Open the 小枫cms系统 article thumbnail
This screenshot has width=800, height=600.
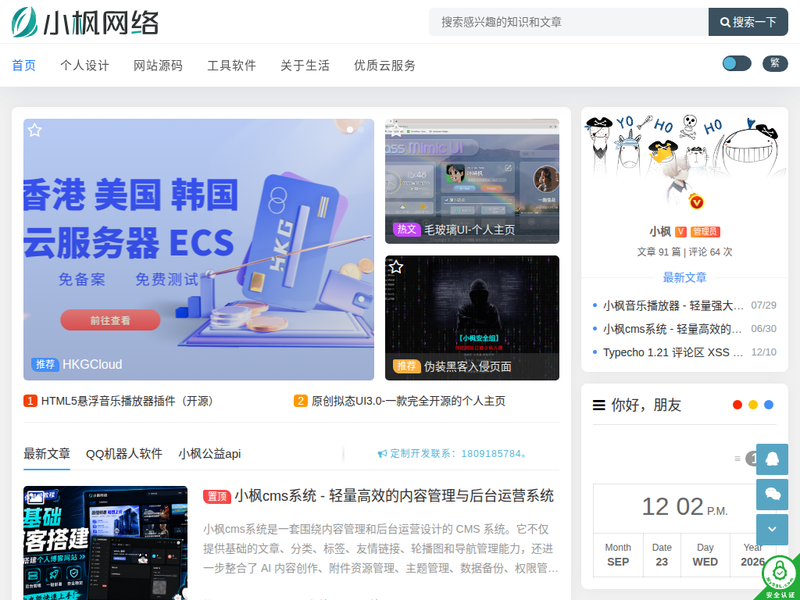[x=105, y=543]
